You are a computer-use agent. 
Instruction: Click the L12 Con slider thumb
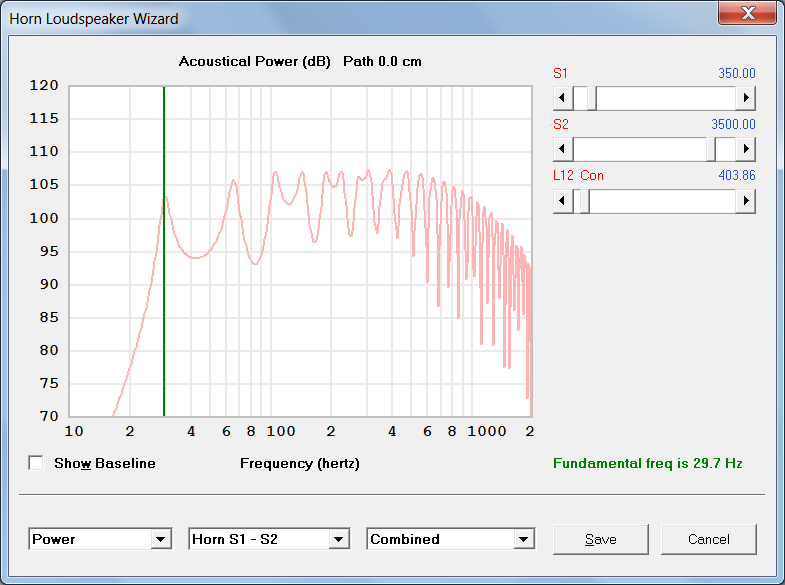pyautogui.click(x=585, y=201)
